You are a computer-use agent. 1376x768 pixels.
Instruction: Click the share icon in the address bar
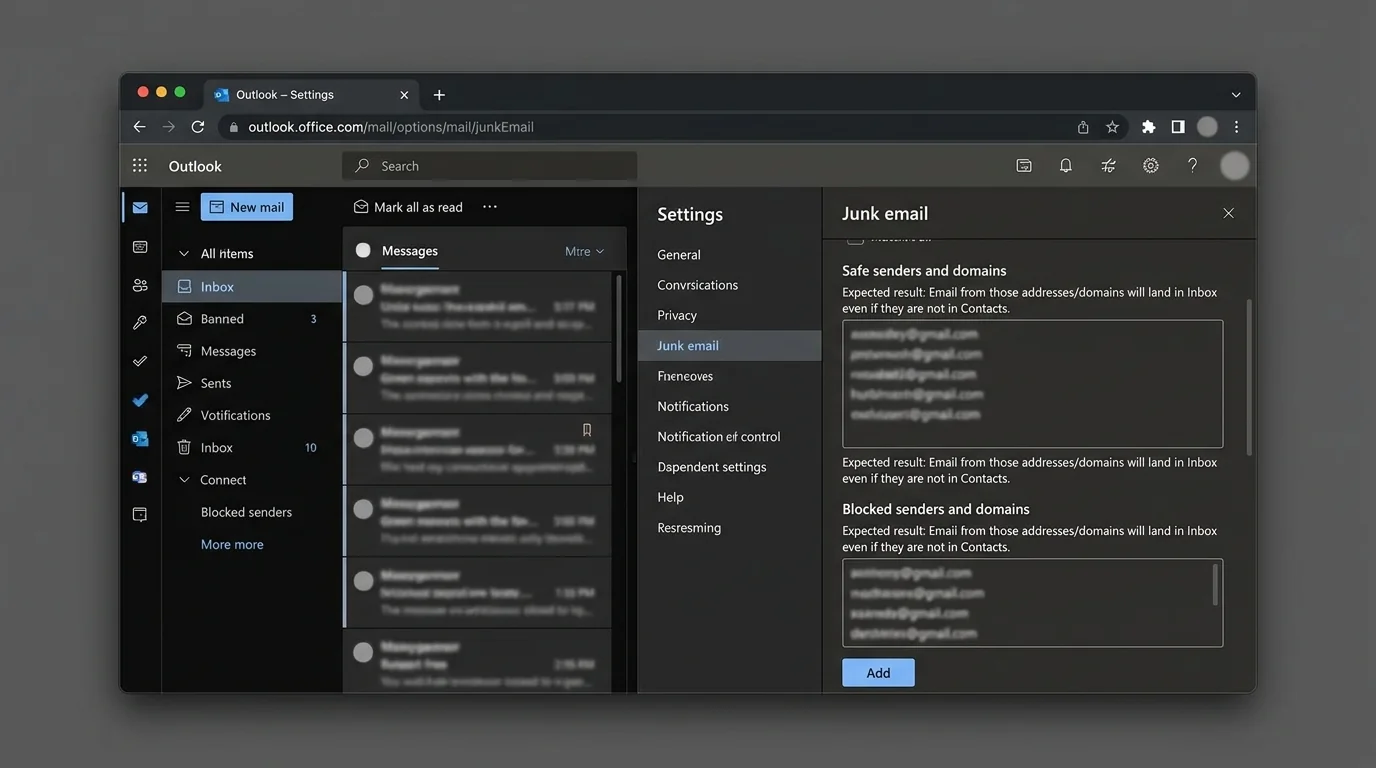coord(1083,127)
